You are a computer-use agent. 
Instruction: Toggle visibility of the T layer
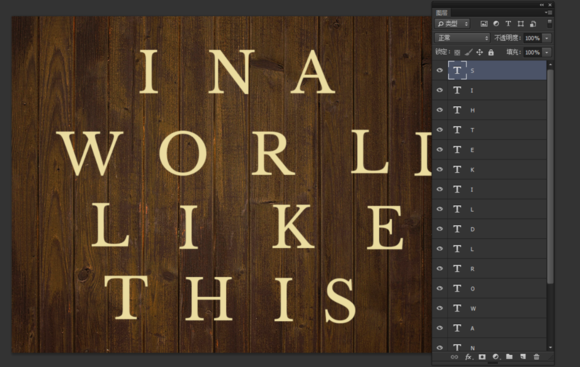(439, 130)
